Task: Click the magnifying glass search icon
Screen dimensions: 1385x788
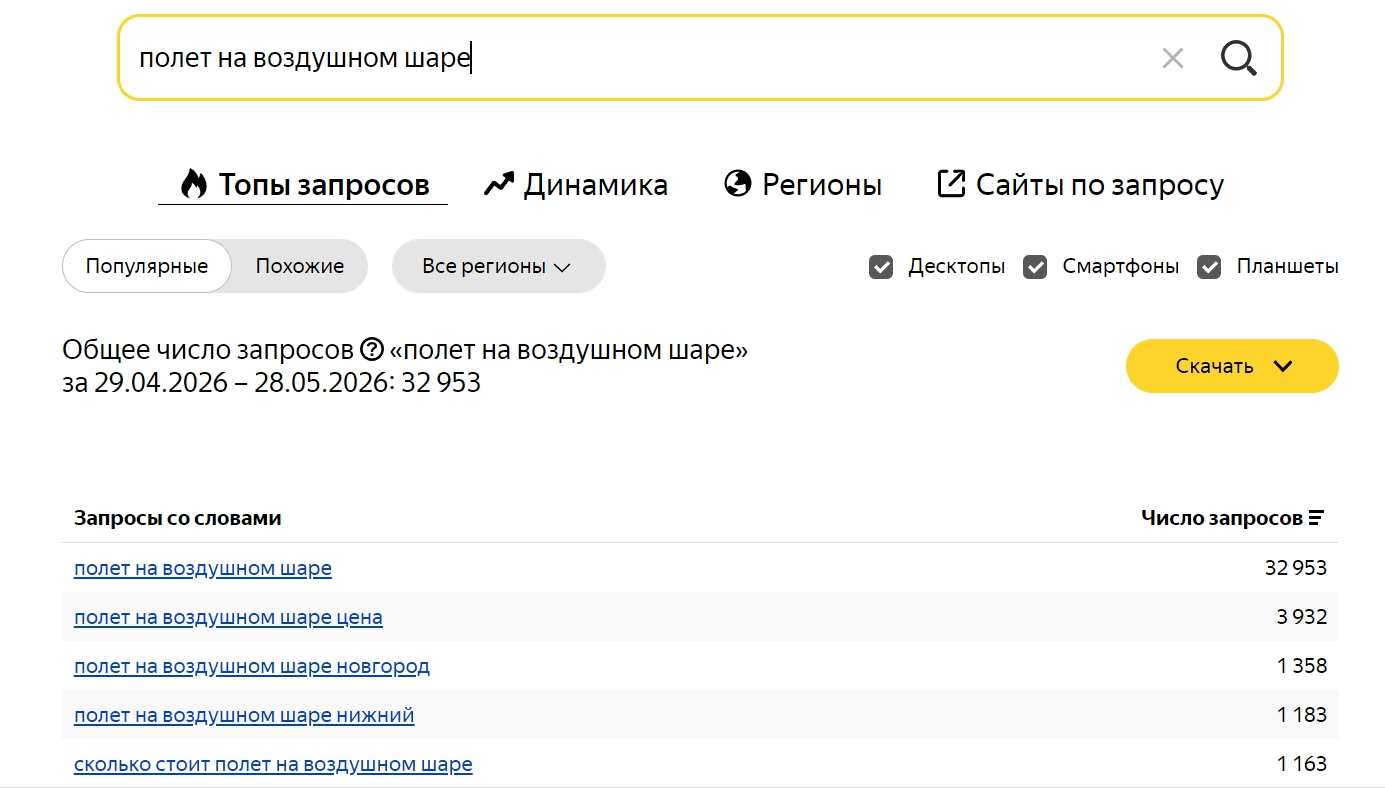Action: tap(1238, 58)
